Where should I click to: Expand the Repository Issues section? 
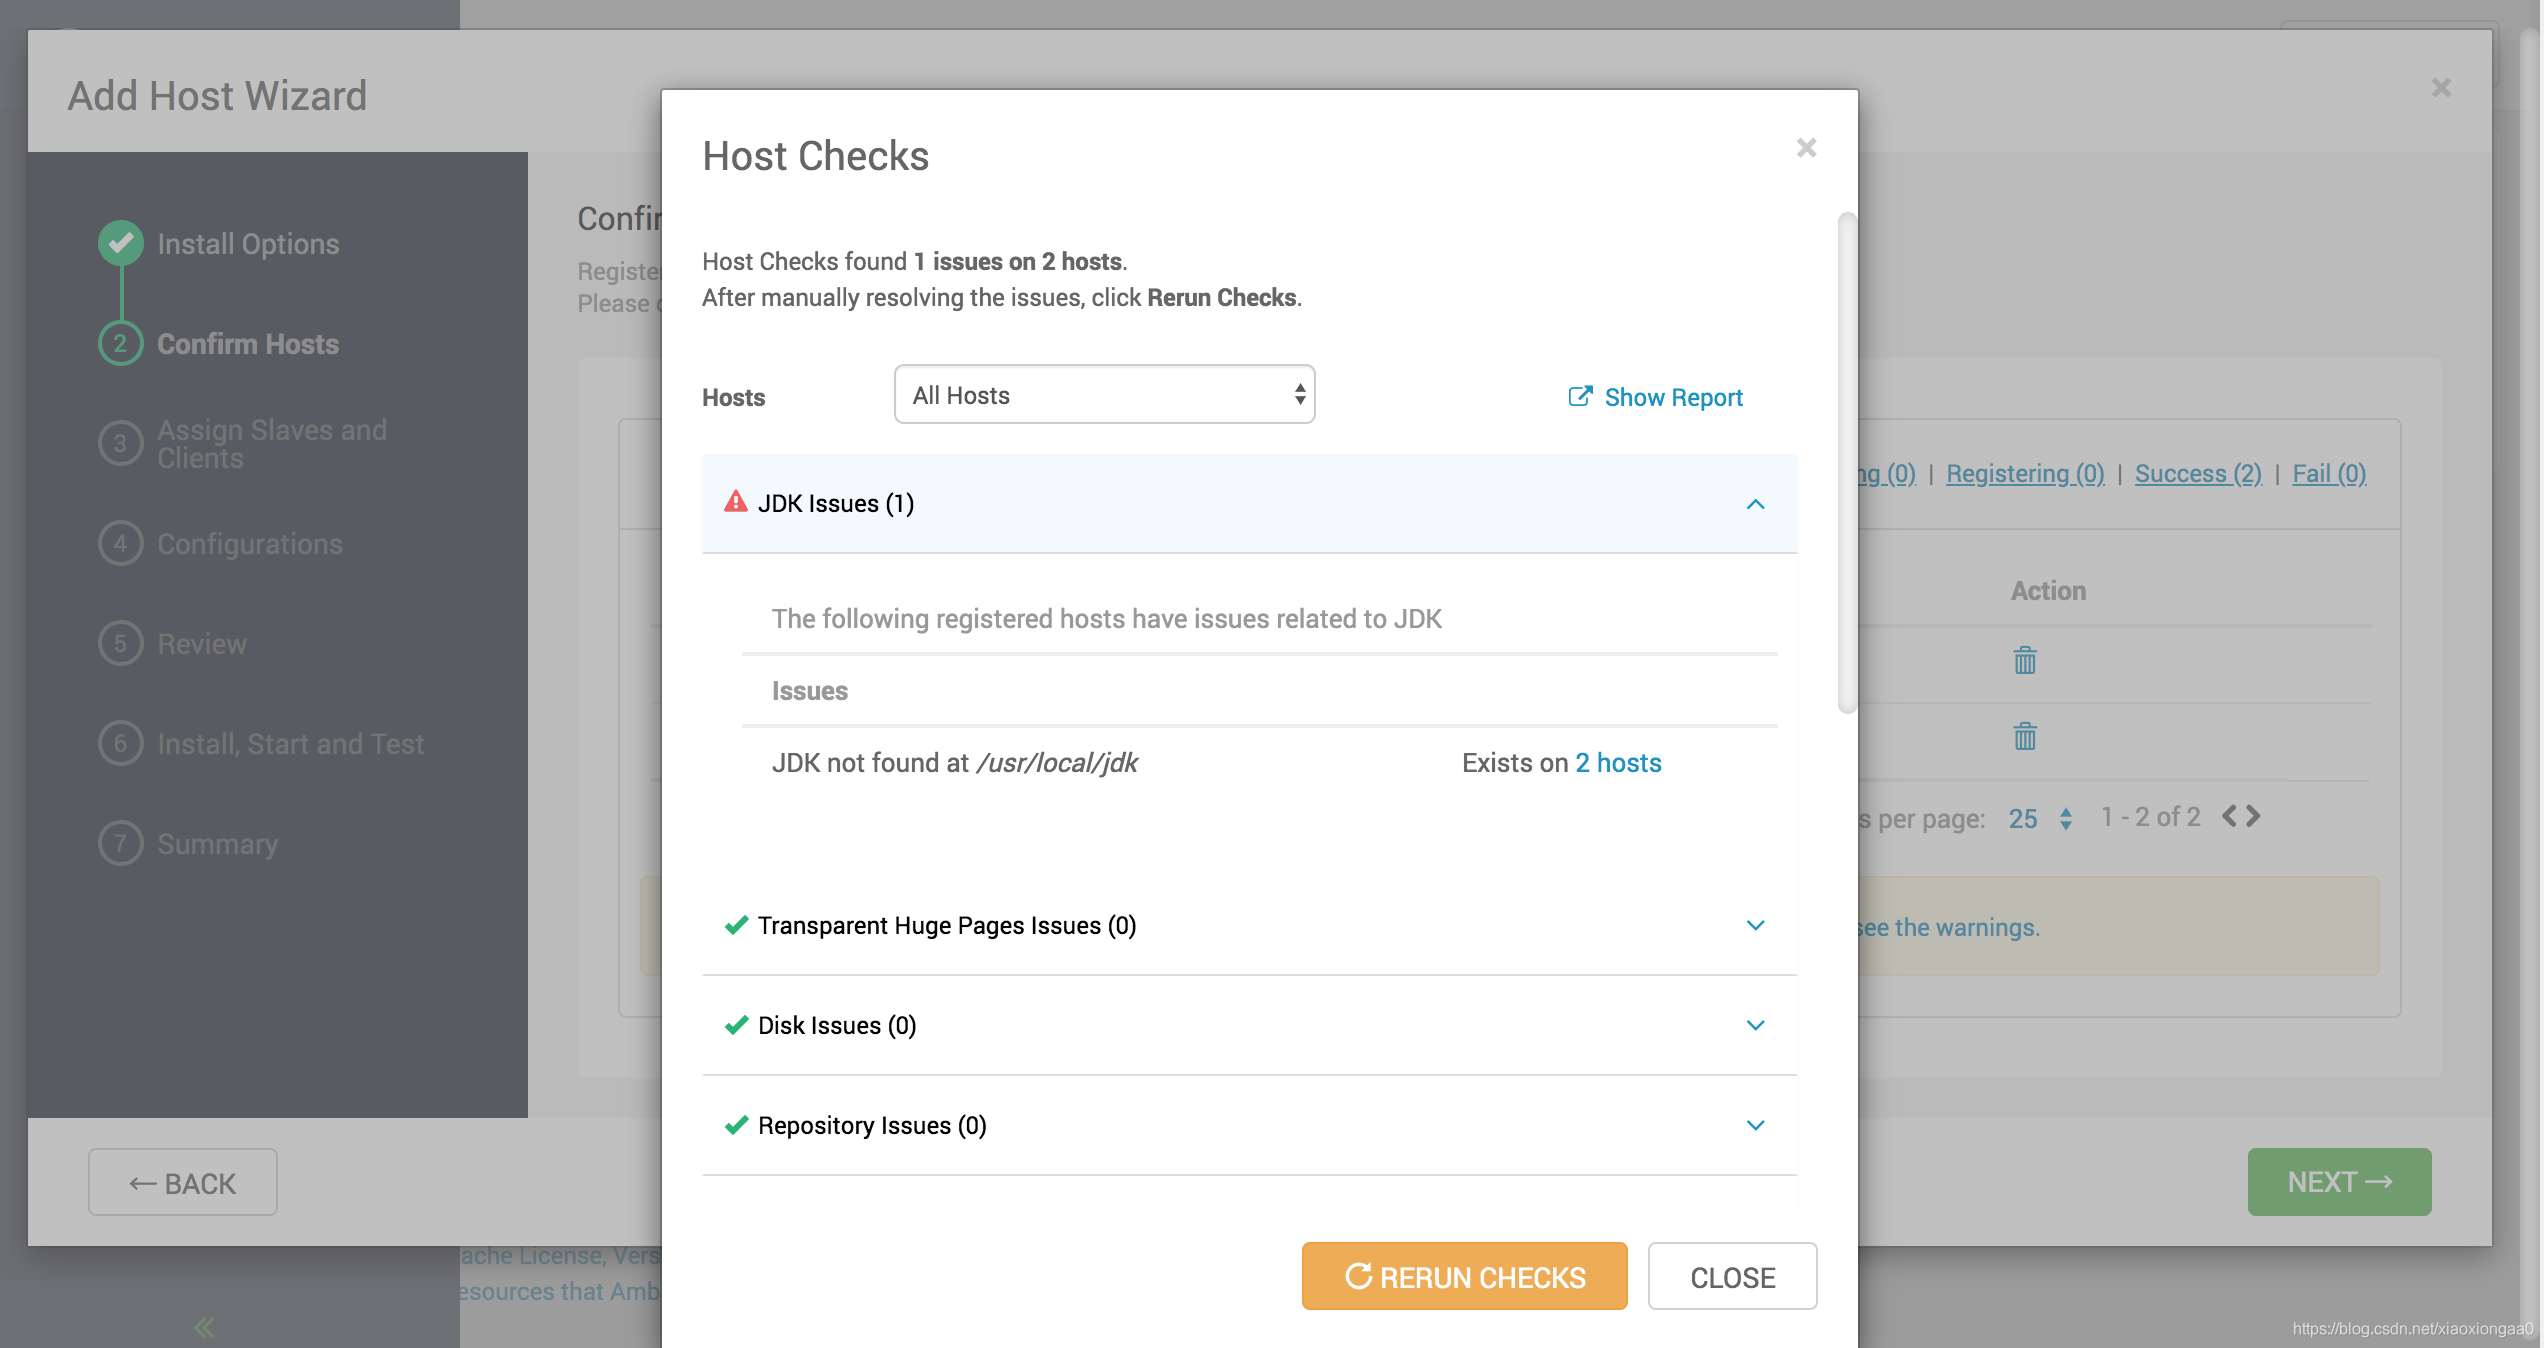pyautogui.click(x=1755, y=1125)
